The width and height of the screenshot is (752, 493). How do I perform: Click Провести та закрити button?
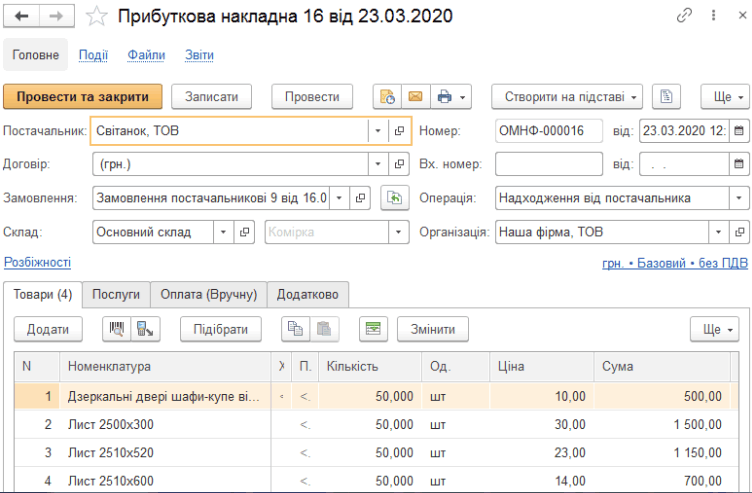82,97
